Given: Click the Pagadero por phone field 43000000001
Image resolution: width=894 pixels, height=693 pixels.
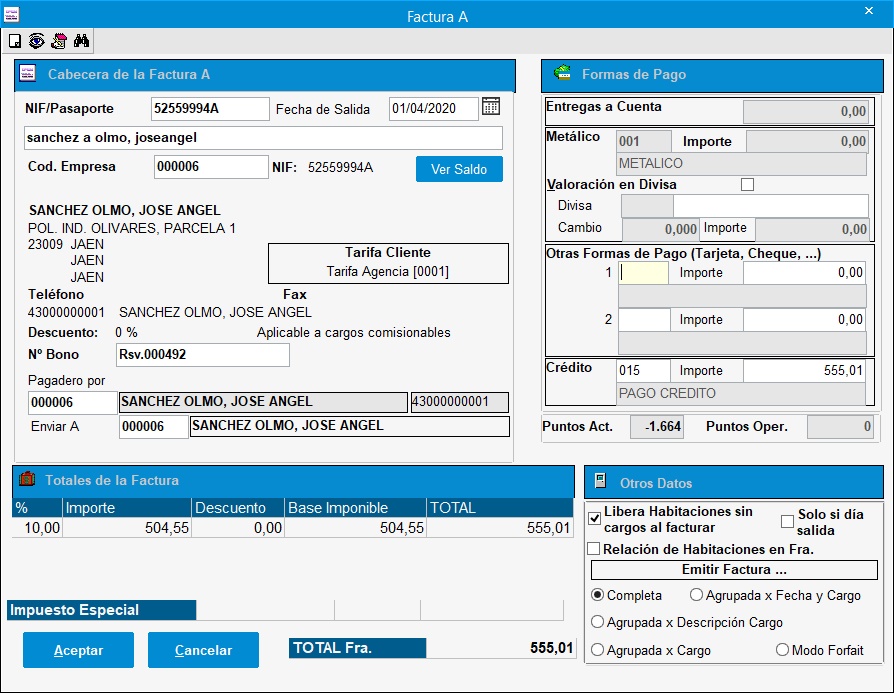Looking at the screenshot, I should (460, 402).
